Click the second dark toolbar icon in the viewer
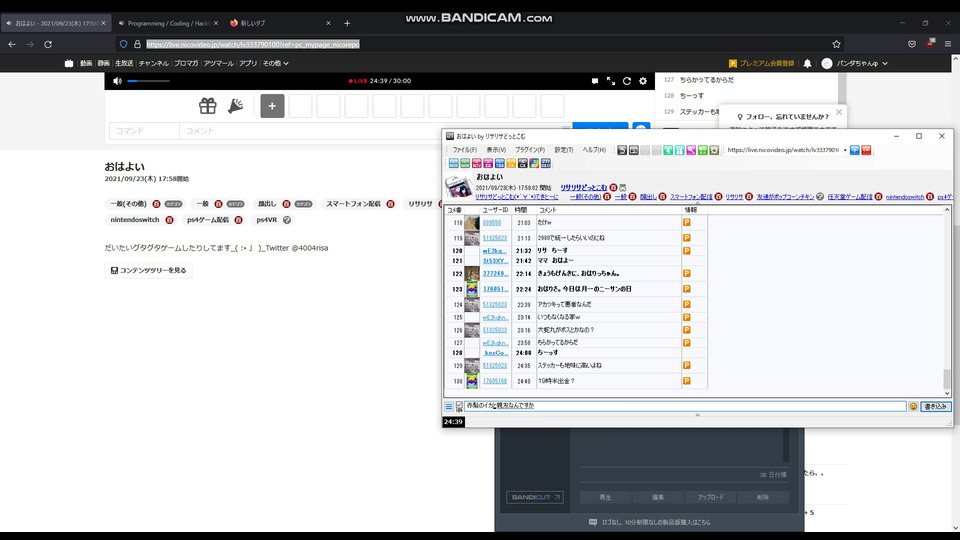Screen dimensions: 960x540 pos(634,150)
